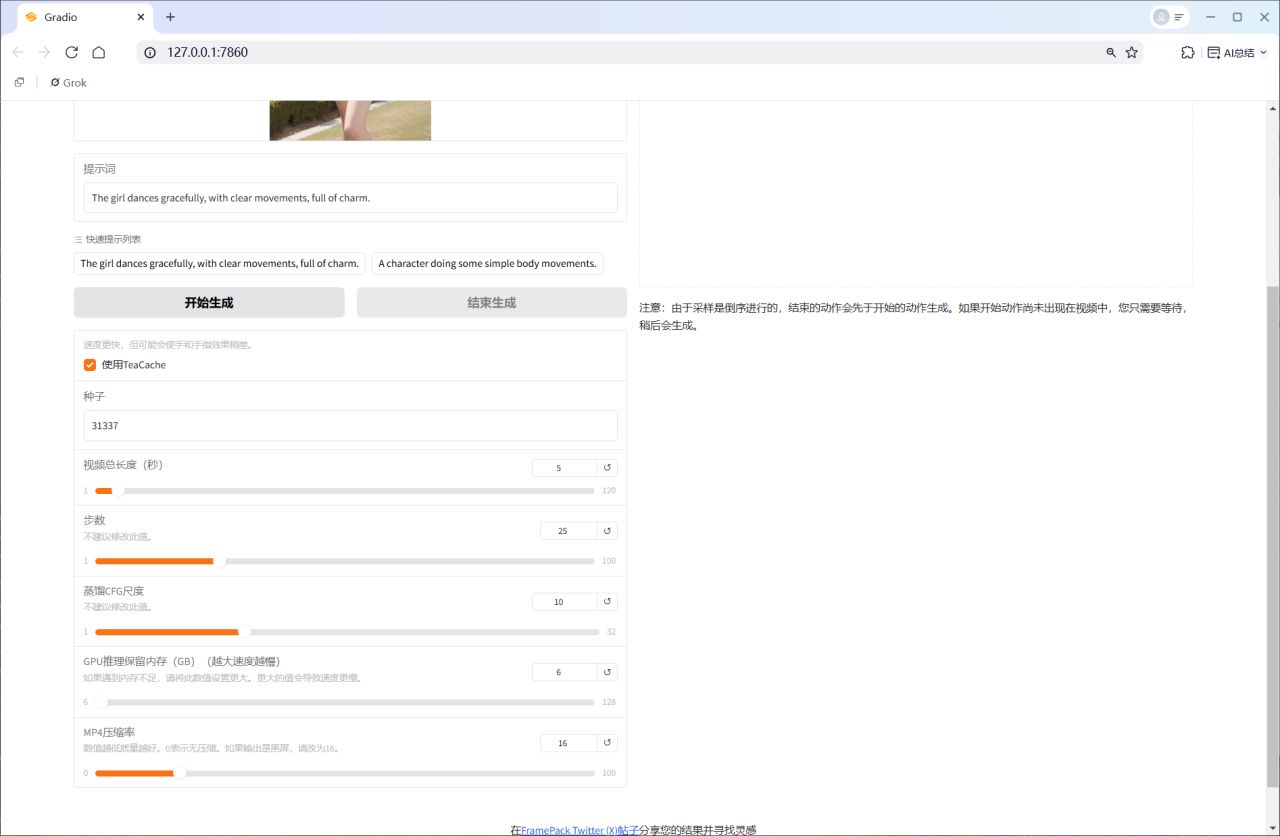
Task: Go to the browser home page
Action: [98, 52]
